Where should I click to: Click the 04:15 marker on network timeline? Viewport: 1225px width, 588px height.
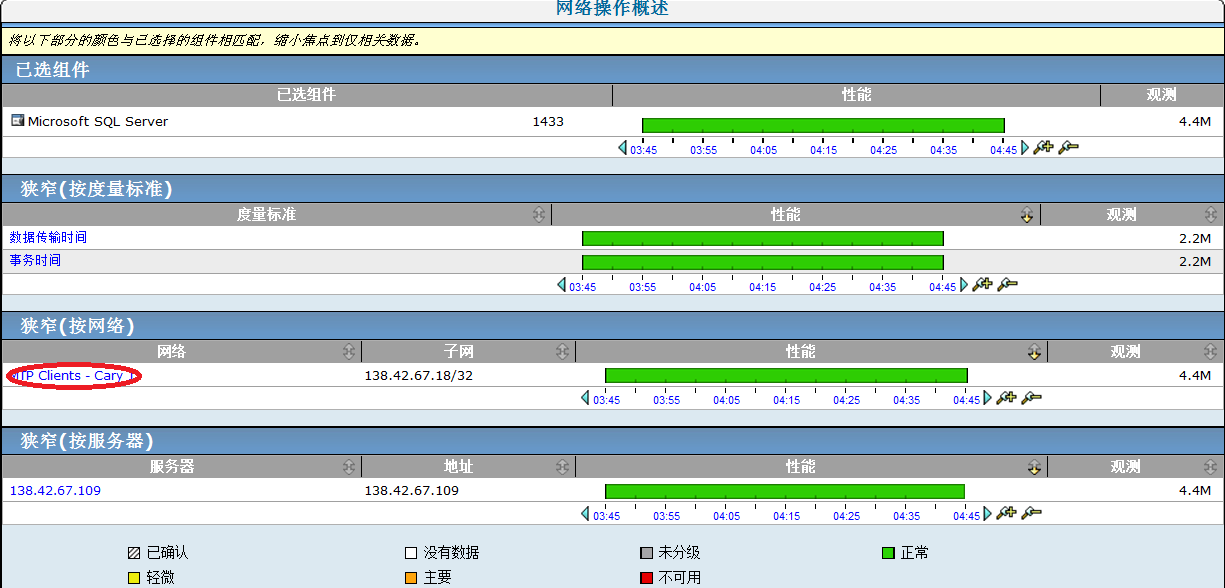click(x=786, y=400)
